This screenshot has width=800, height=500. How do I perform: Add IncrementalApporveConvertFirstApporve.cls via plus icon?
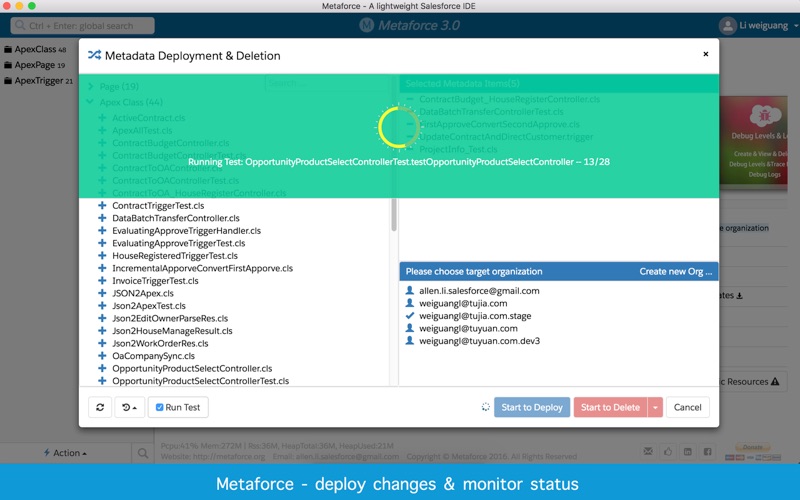point(102,268)
